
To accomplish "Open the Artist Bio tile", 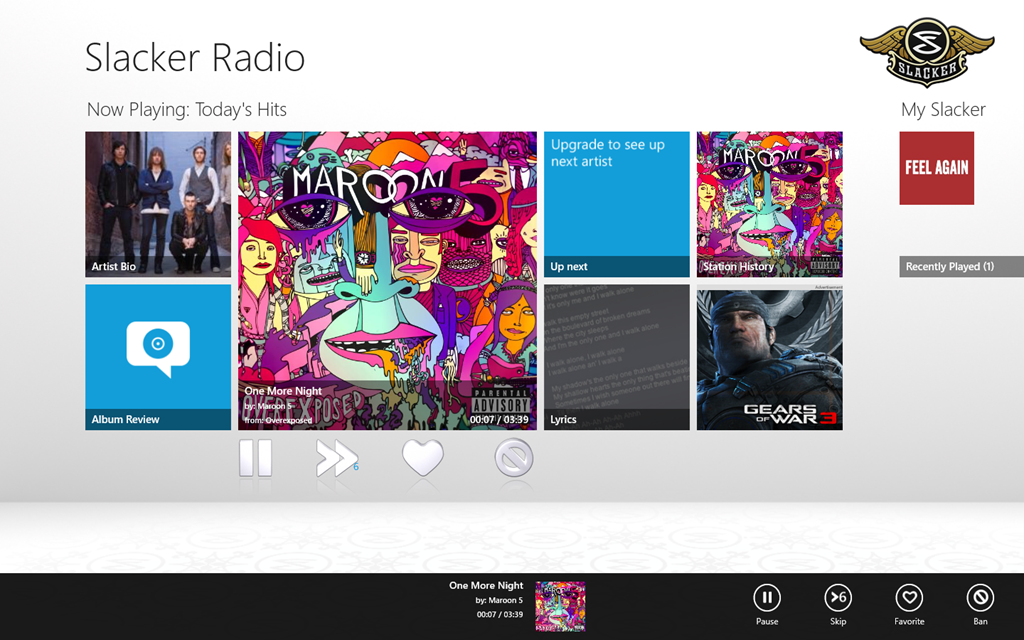I will pyautogui.click(x=158, y=204).
